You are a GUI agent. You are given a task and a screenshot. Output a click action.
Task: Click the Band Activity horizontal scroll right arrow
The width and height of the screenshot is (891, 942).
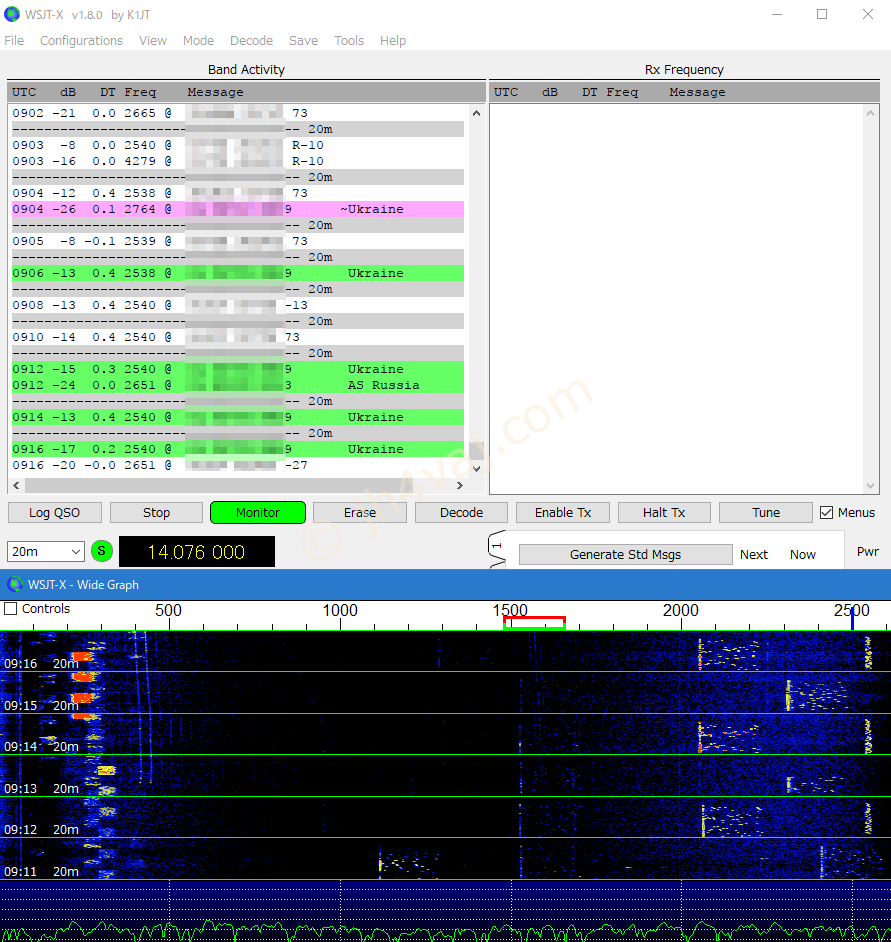click(460, 485)
